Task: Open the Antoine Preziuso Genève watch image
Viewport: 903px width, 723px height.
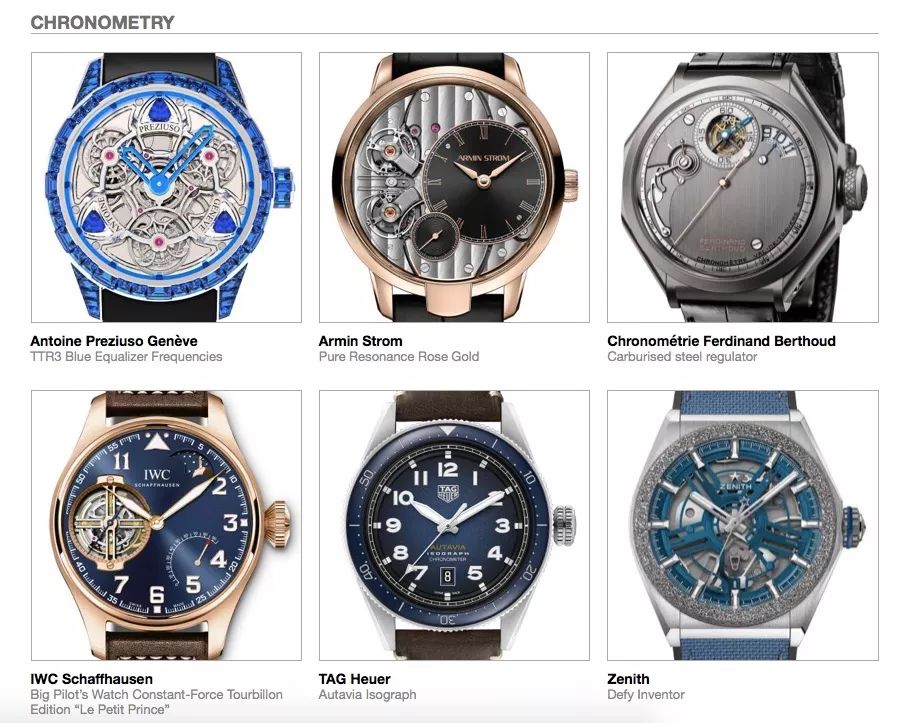Action: 166,187
